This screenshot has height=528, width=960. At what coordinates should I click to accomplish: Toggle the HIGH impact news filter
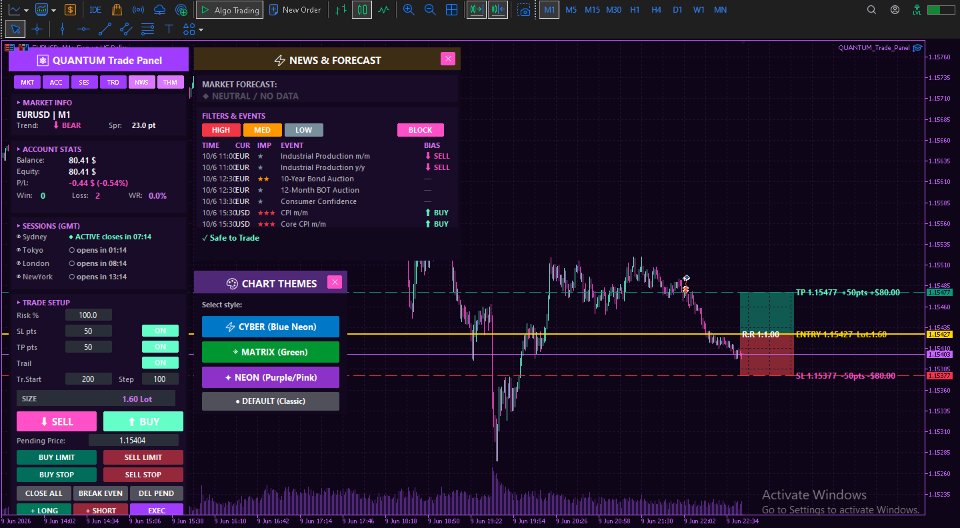(x=220, y=130)
